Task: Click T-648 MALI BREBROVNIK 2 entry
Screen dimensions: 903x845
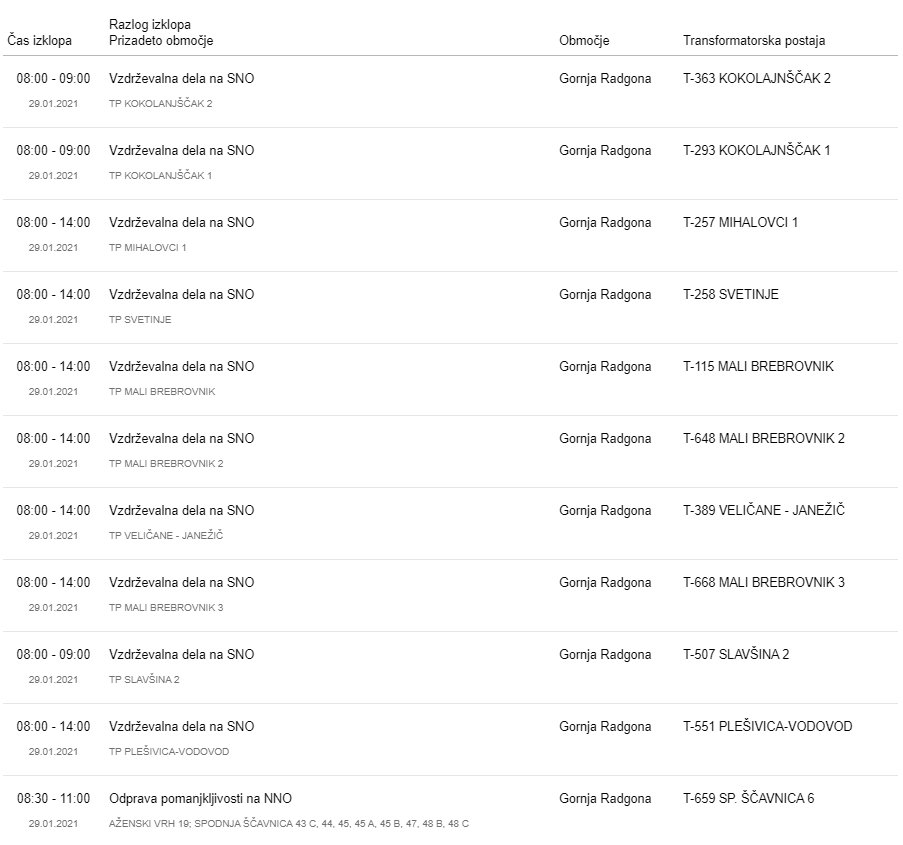Action: [x=763, y=438]
